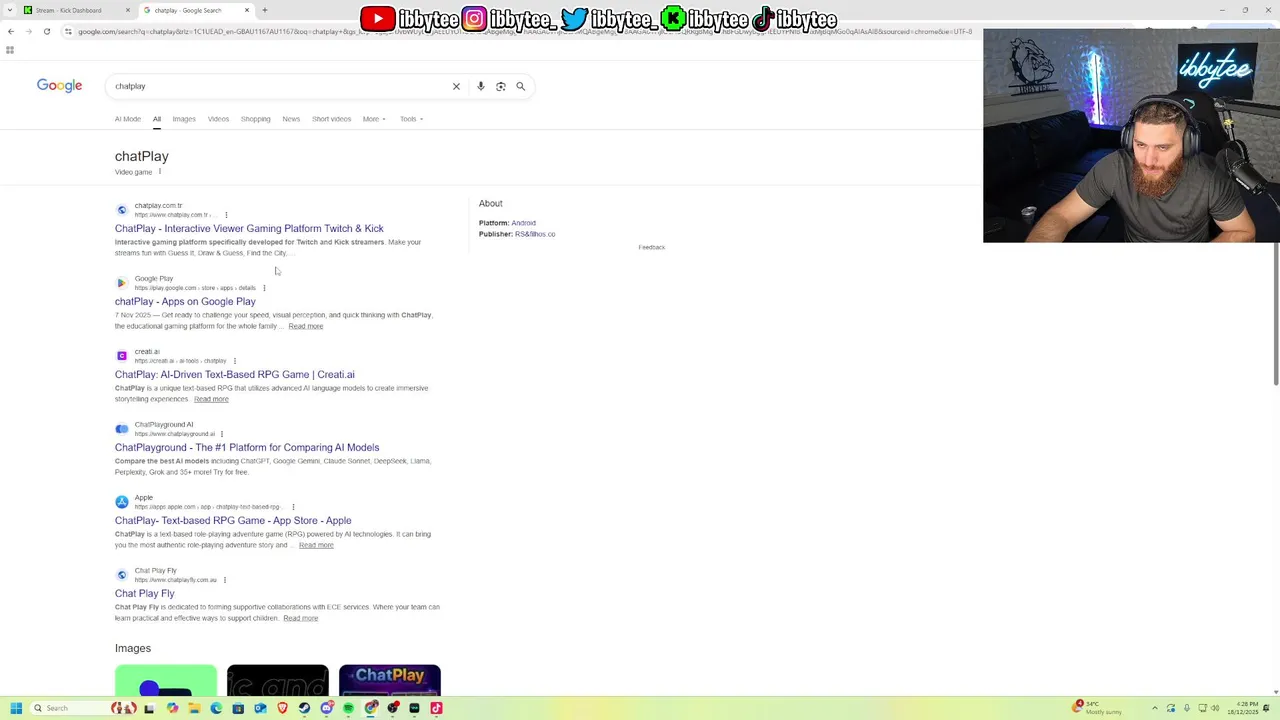Click the magnifier search button
This screenshot has height=720, width=1280.
(x=521, y=86)
